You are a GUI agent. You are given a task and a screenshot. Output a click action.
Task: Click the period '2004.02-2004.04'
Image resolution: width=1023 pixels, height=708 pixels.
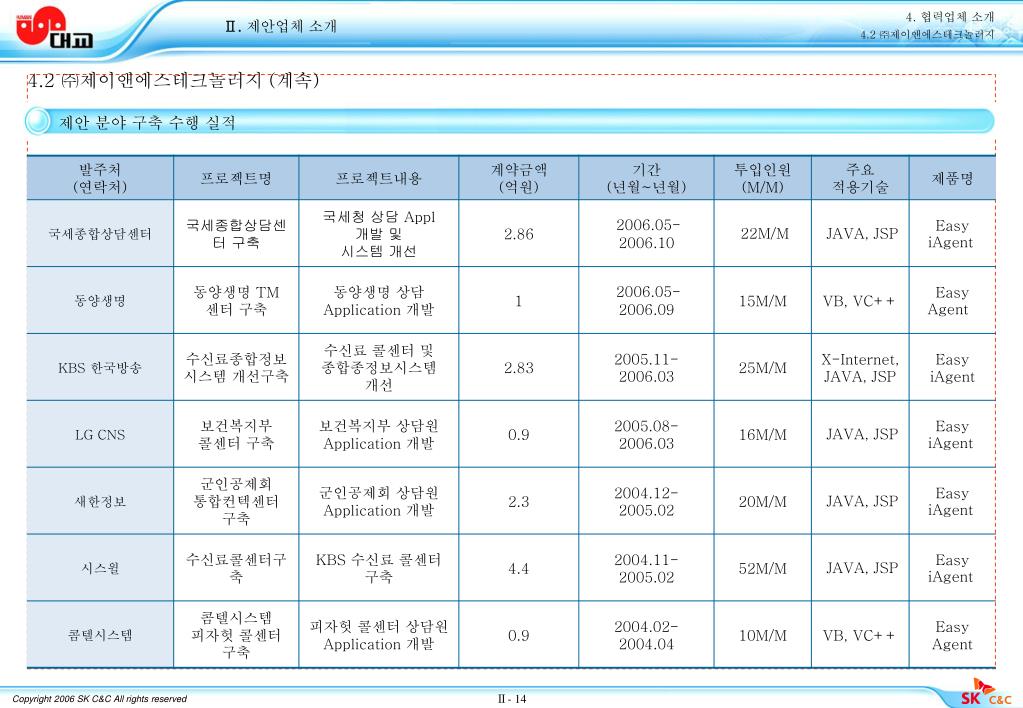click(x=646, y=635)
